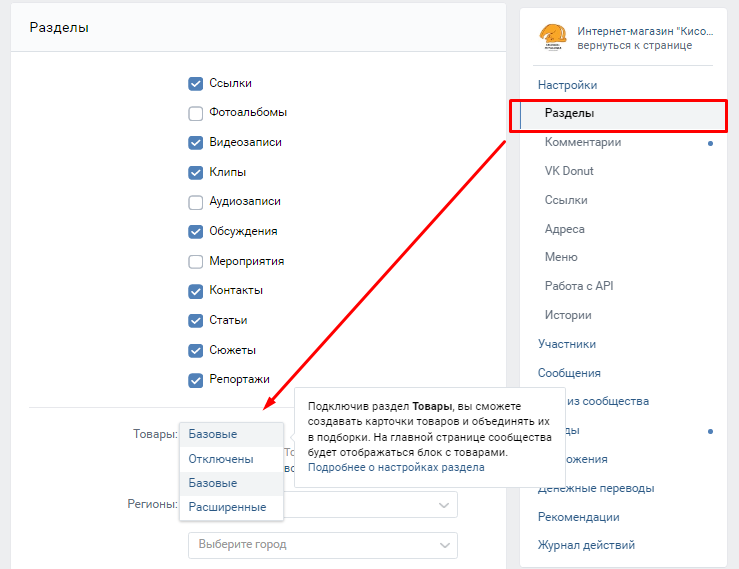Uncheck the Клипы checkbox
The image size is (739, 569).
[196, 172]
